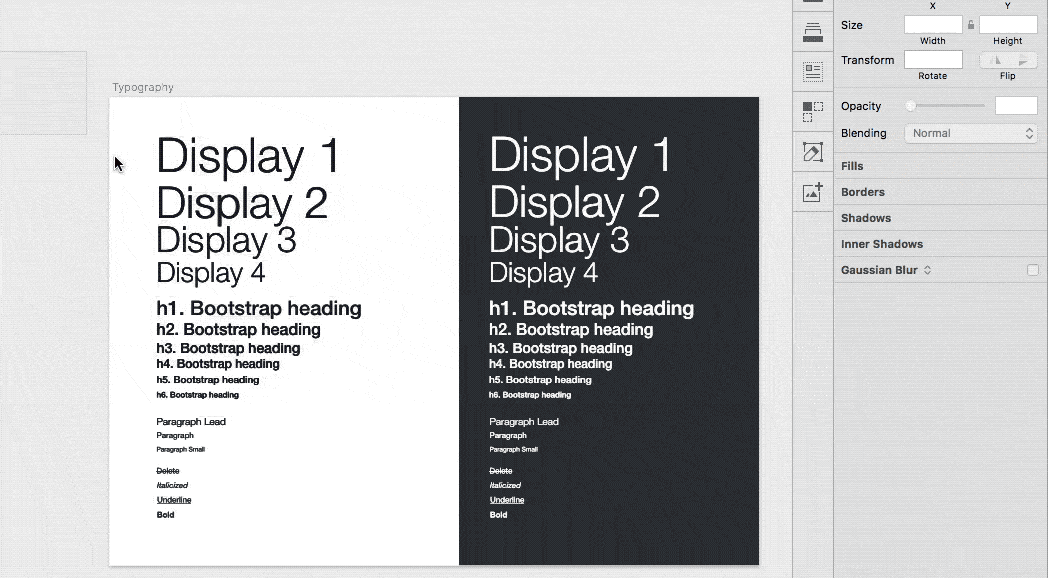
Task: Select Display 4 text on dark panel
Action: point(543,273)
